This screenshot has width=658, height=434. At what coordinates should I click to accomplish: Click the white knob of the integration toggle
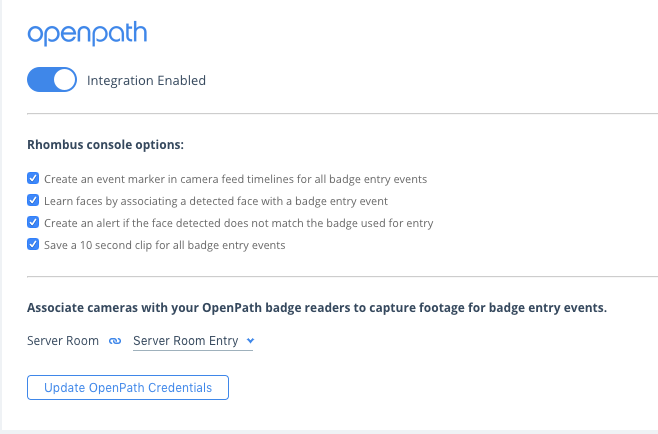click(x=64, y=80)
